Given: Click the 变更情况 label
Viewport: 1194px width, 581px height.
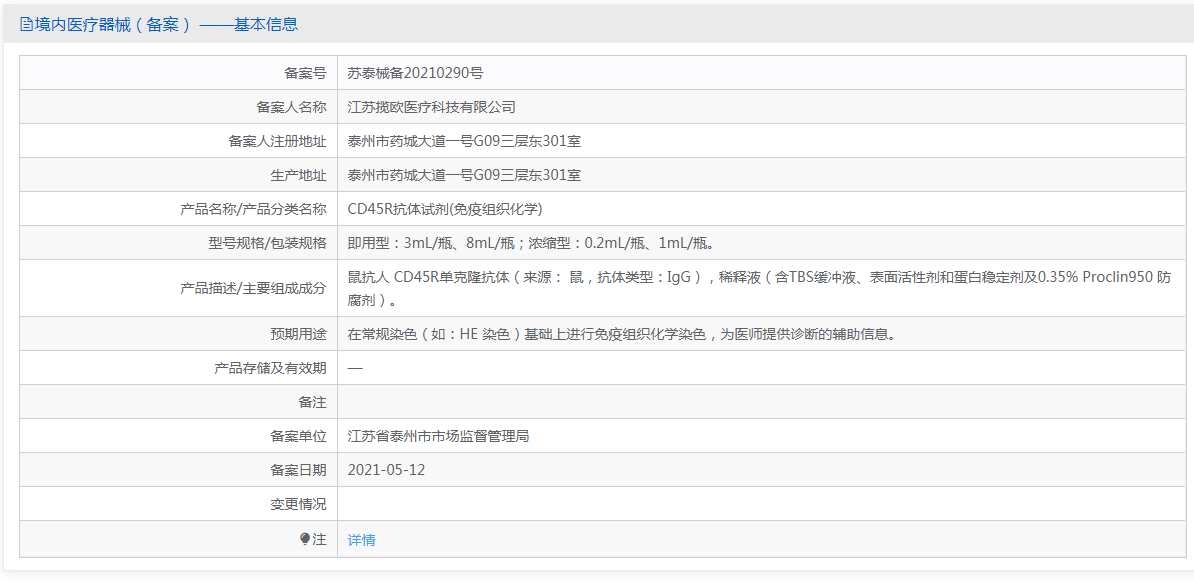Looking at the screenshot, I should 298,504.
